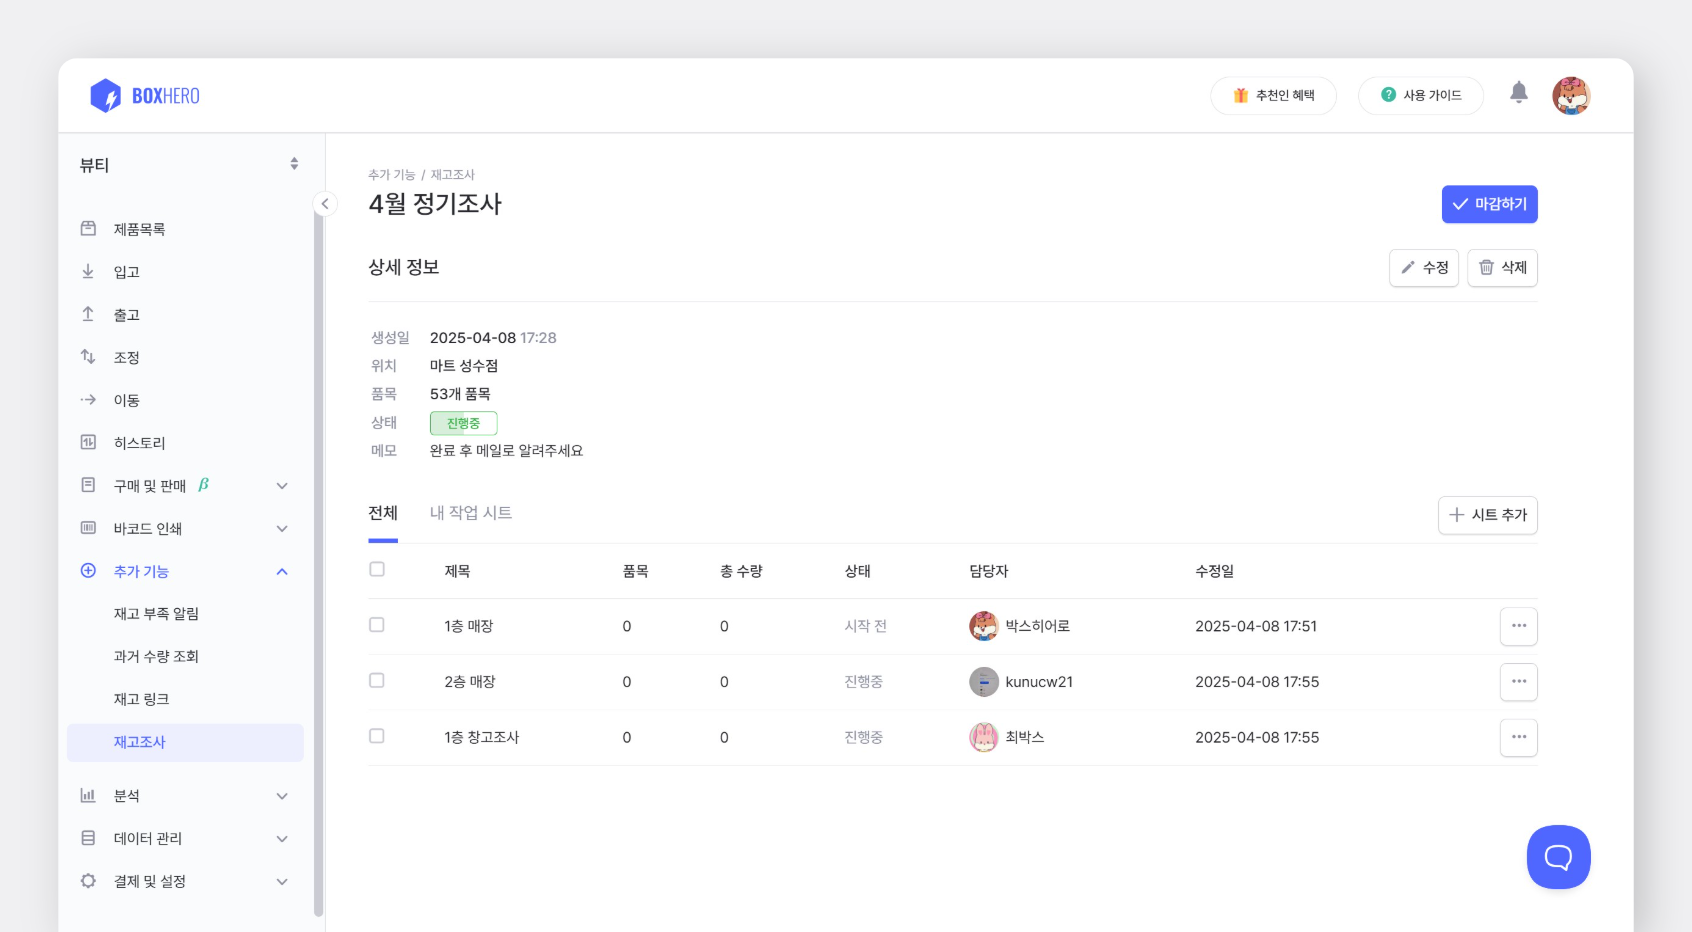Click the 마트 성수점 location value
The width and height of the screenshot is (1692, 932).
pos(464,366)
